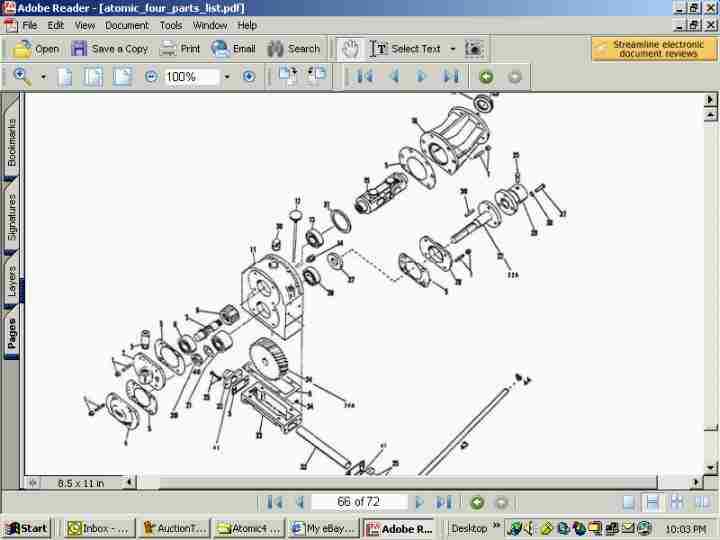Expand the Zoom In tool dropdown arrow
The image size is (720, 540).
(x=42, y=77)
